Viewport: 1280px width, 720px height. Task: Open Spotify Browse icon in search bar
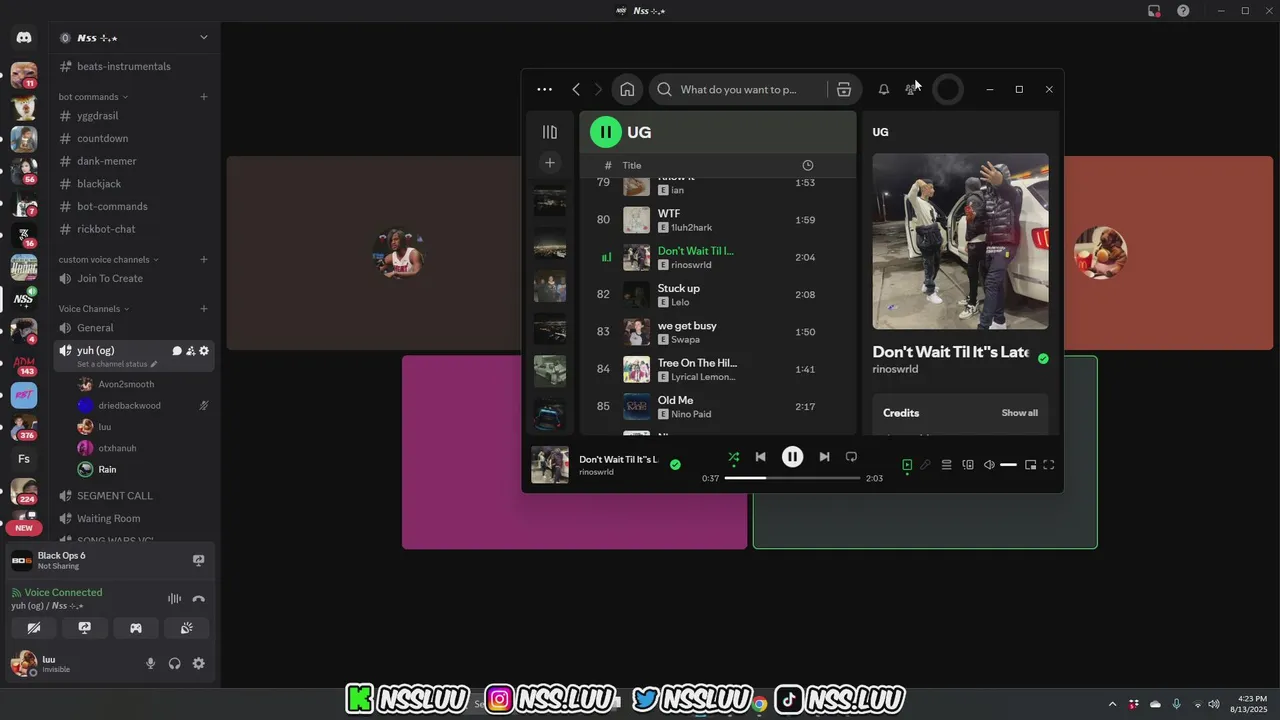click(x=844, y=89)
